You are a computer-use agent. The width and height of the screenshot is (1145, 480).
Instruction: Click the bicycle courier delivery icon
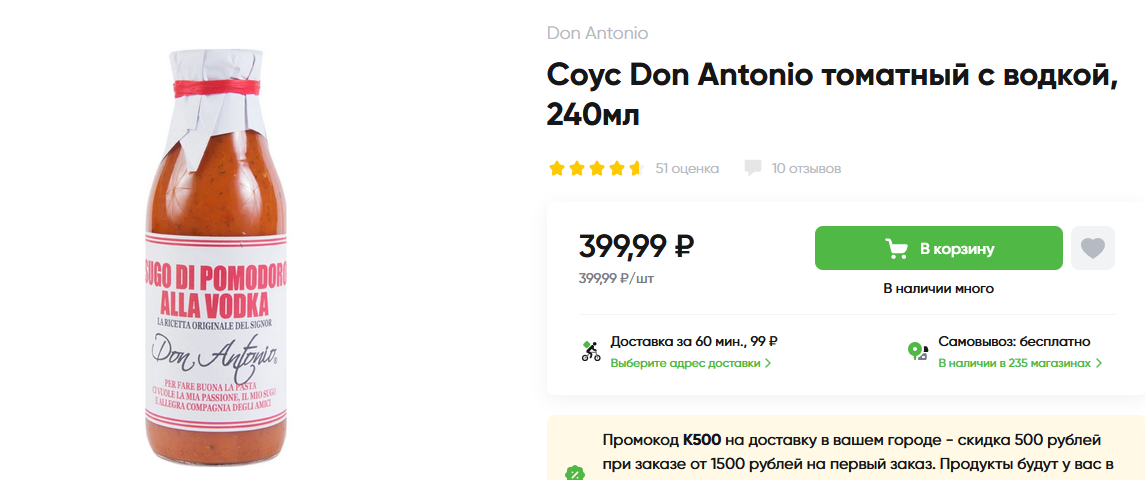(x=590, y=351)
